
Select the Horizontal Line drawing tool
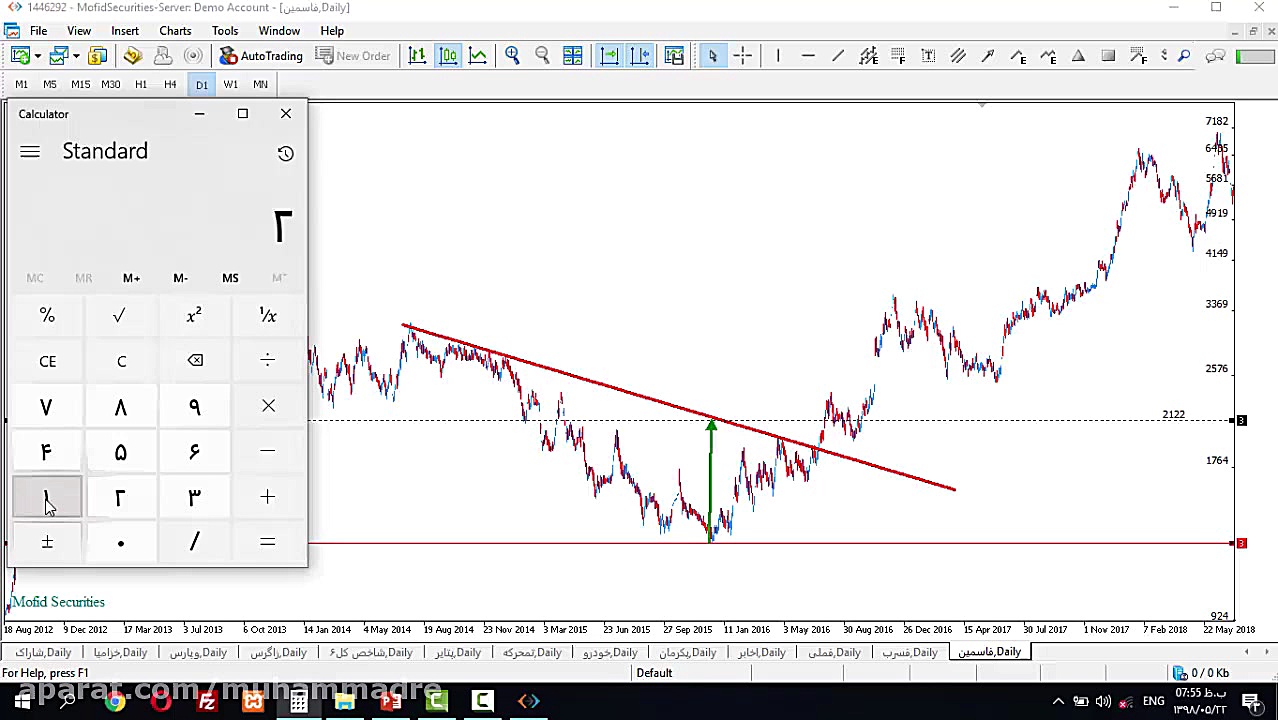808,56
